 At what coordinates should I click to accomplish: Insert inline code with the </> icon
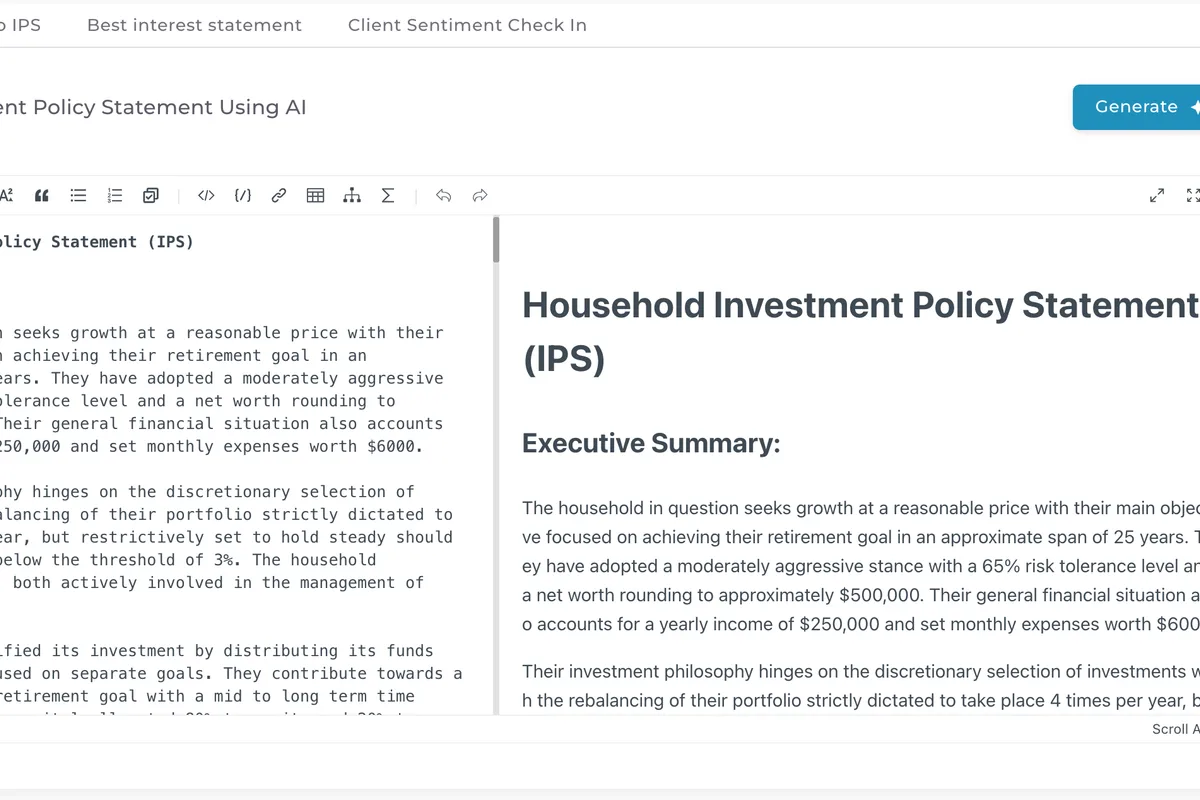[x=206, y=196]
